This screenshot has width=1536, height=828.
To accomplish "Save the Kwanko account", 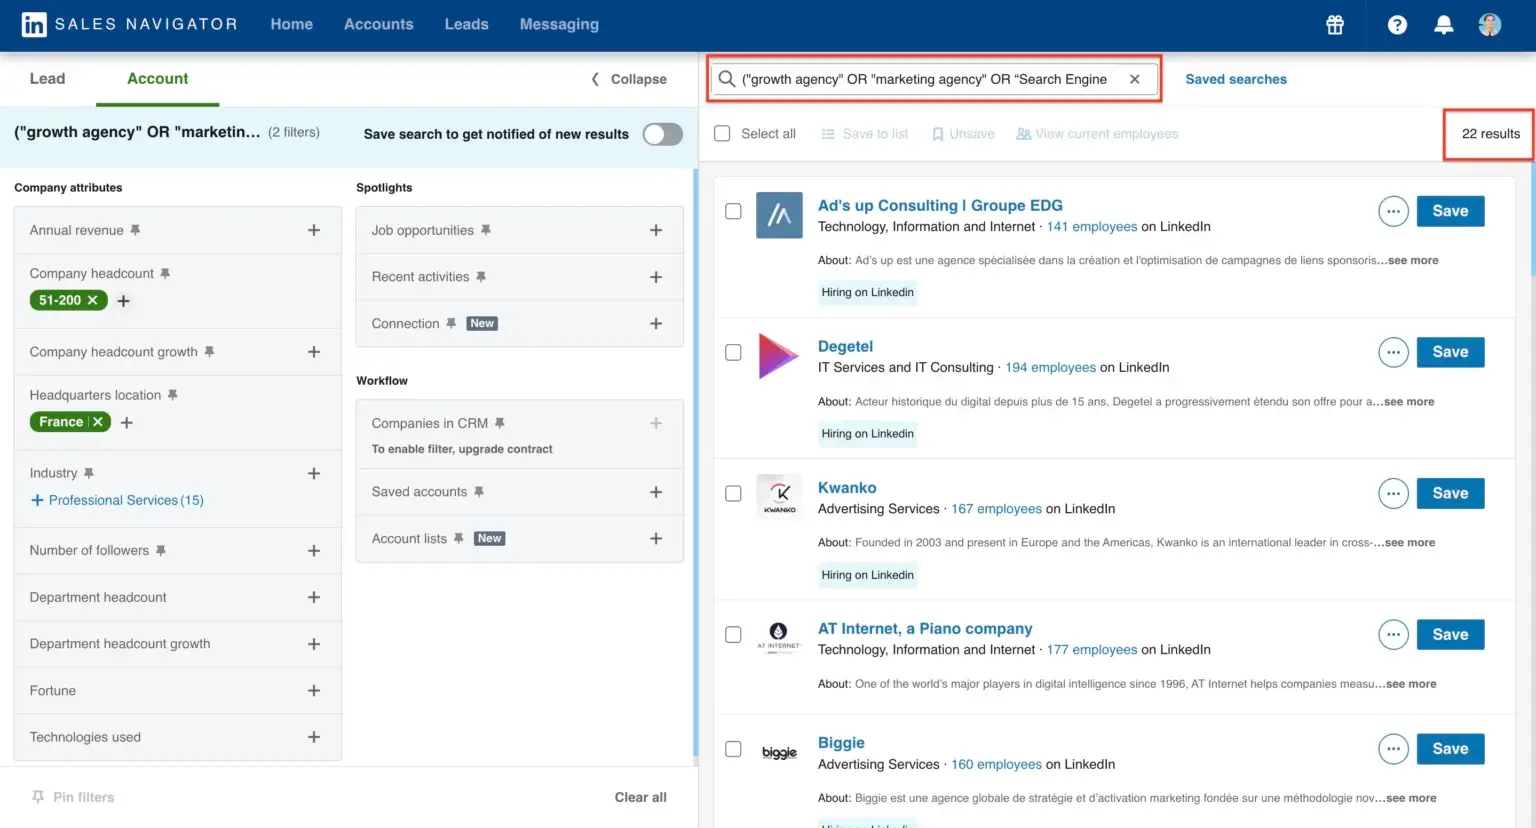I will [1450, 493].
